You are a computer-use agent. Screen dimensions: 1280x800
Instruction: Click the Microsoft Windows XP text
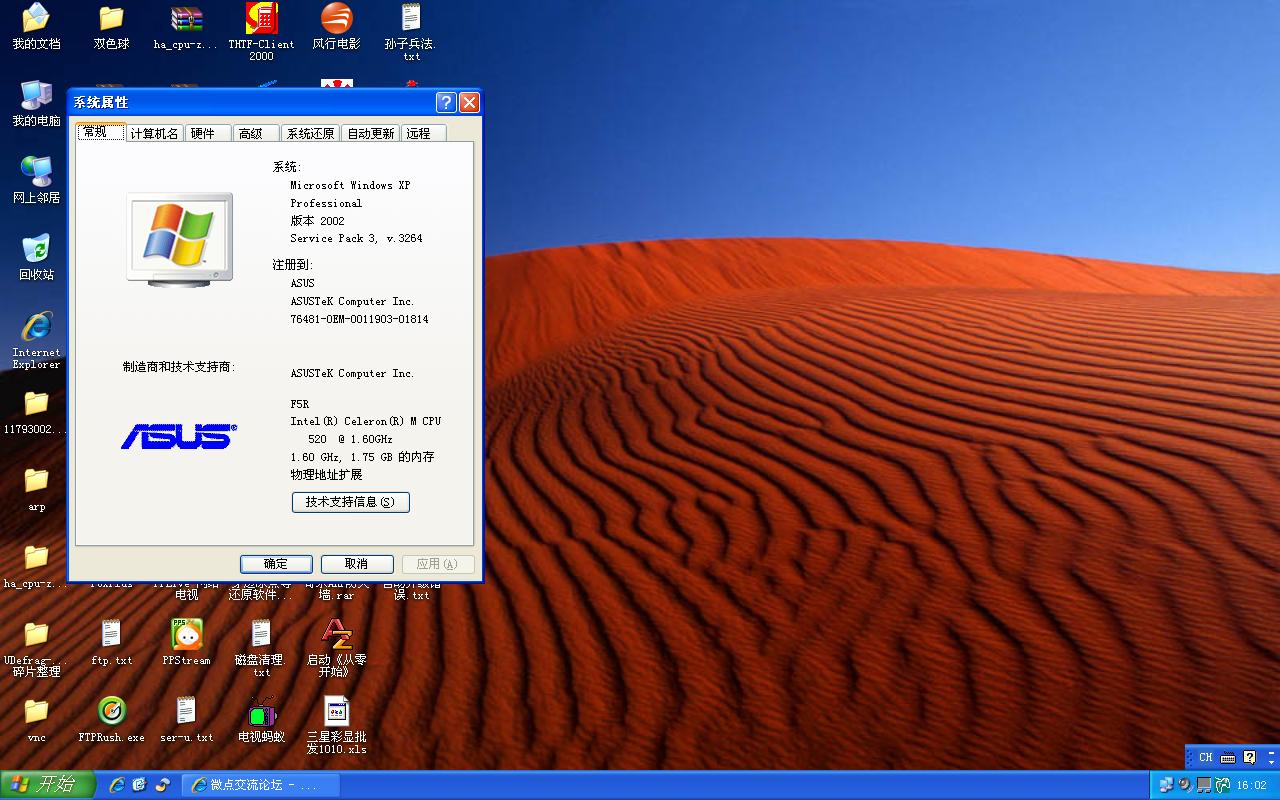pos(350,186)
